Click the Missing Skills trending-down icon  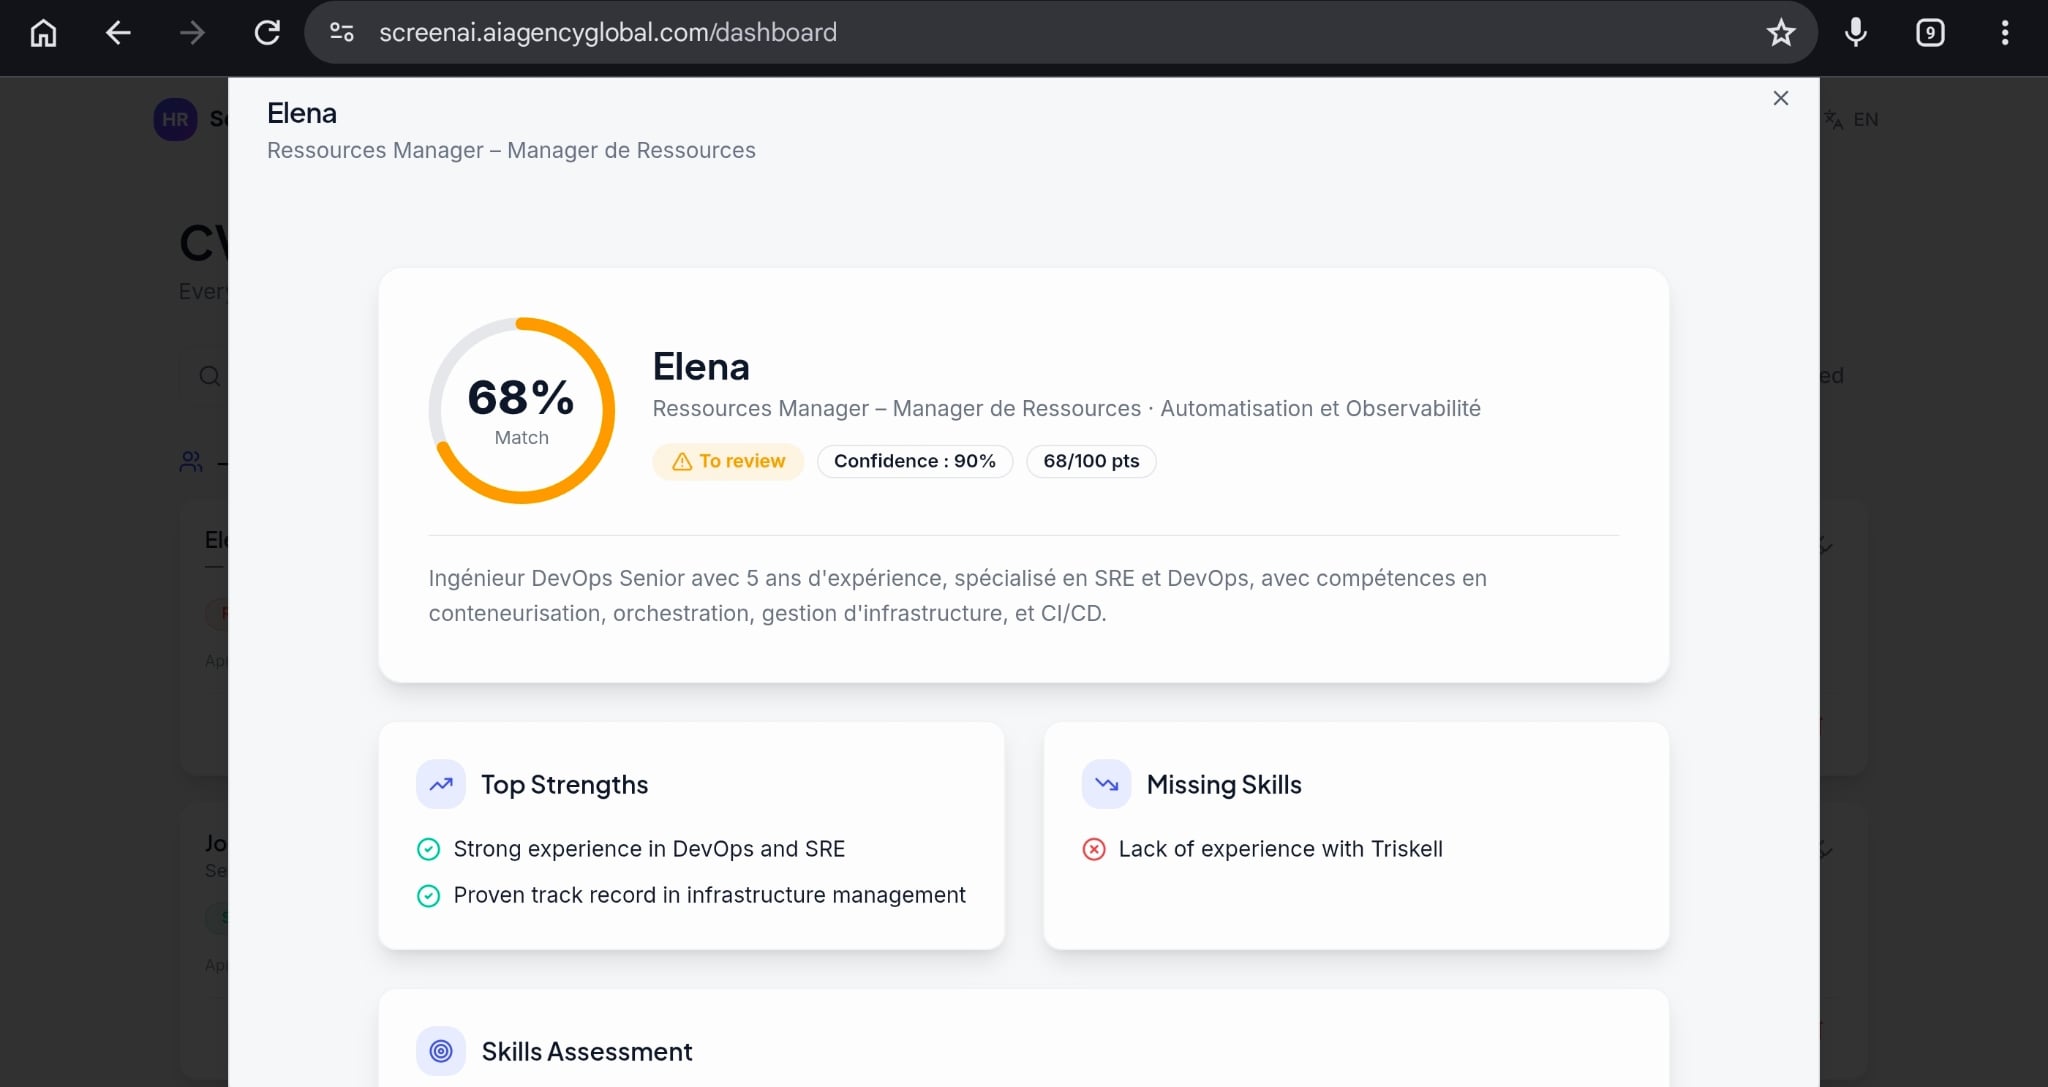coord(1106,785)
